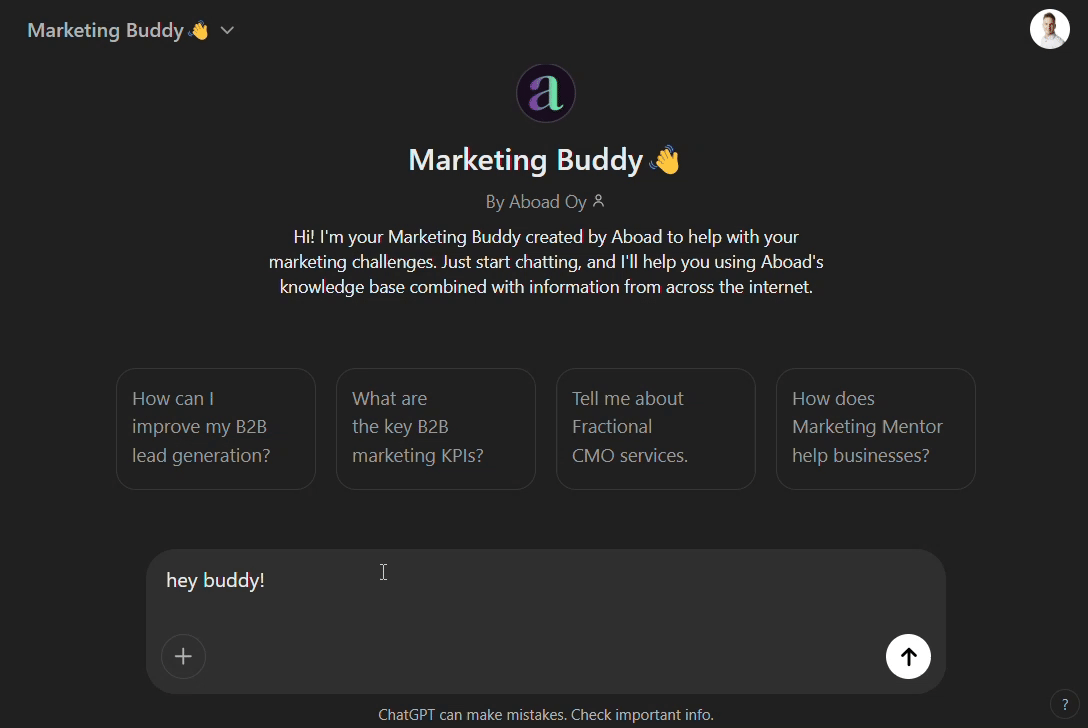1088x728 pixels.
Task: Click the waving hand emoji in centered heading
Action: click(664, 160)
